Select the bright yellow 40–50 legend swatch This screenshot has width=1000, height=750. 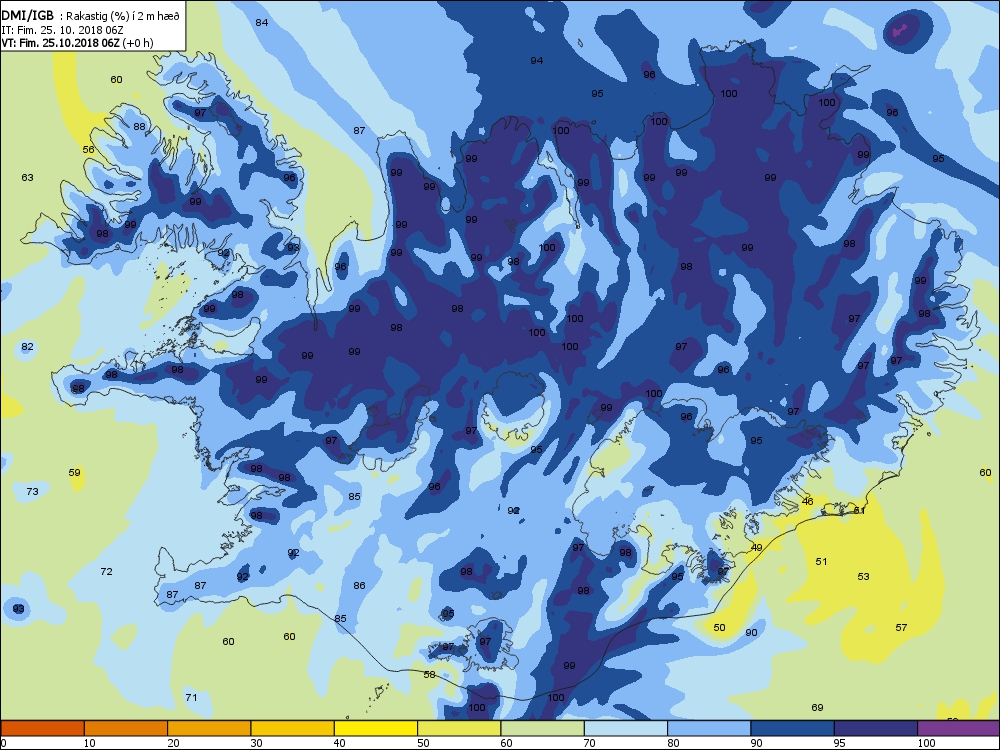pyautogui.click(x=376, y=728)
